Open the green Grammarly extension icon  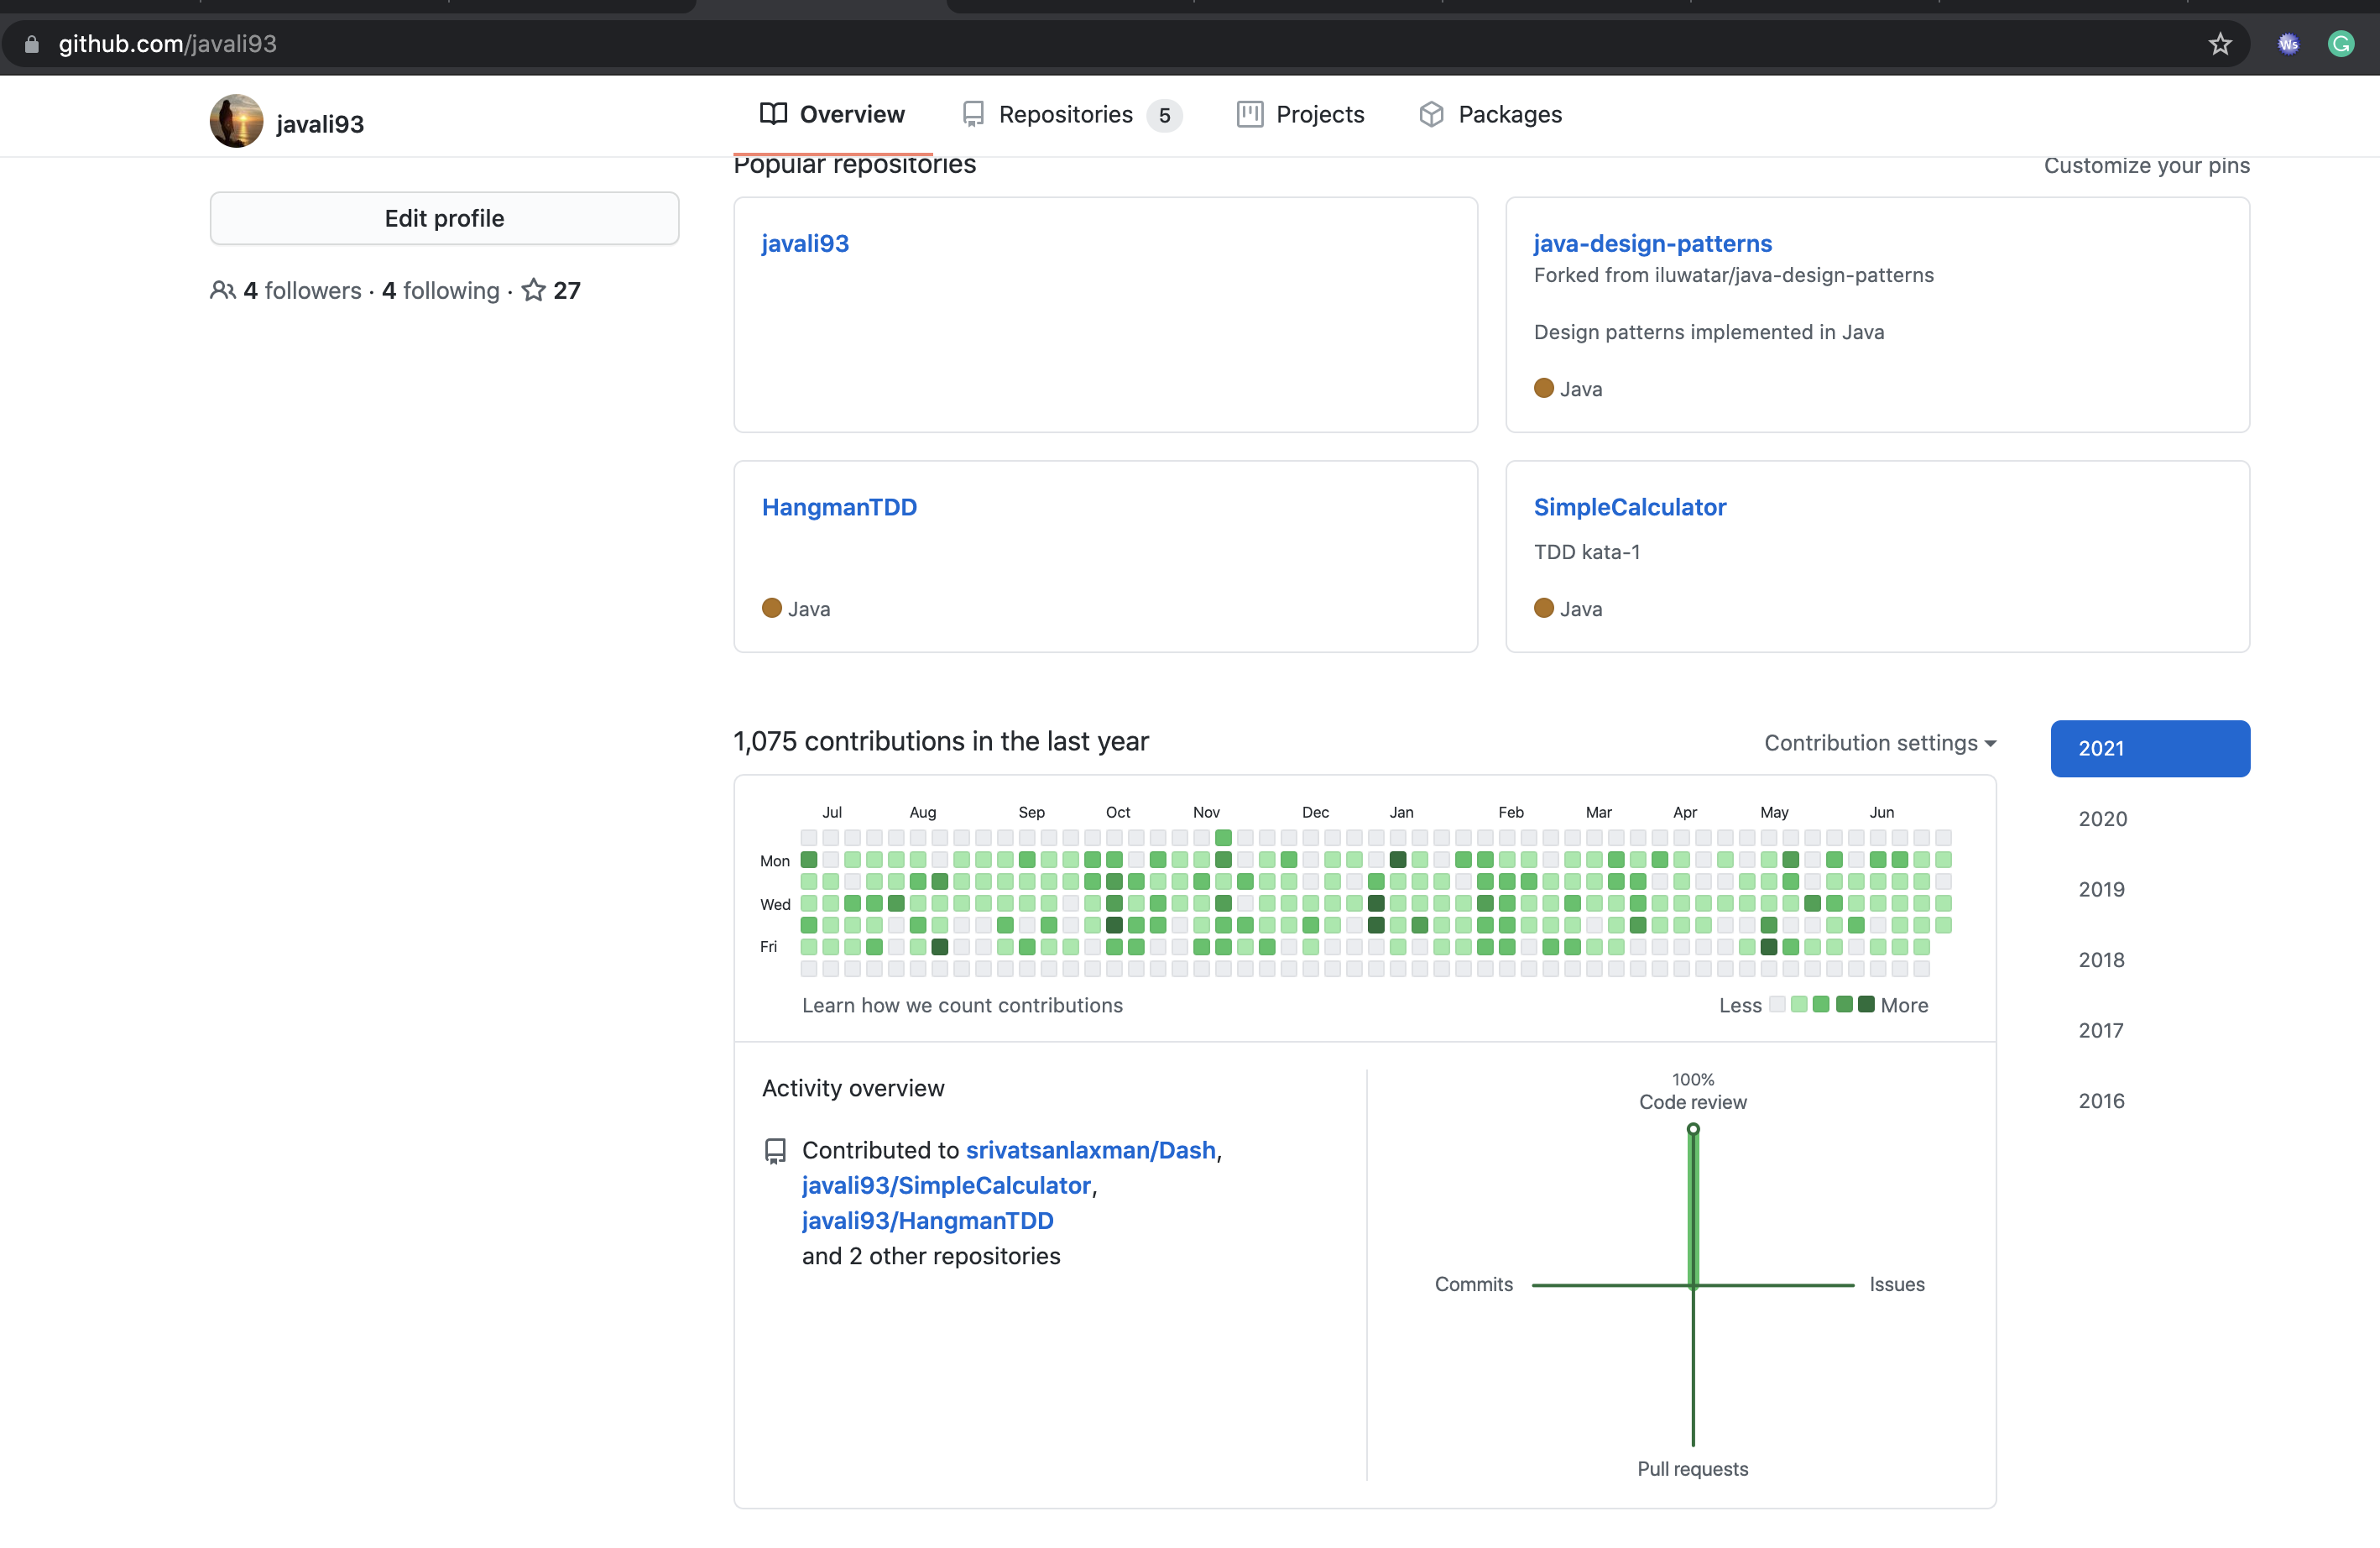[x=2341, y=44]
